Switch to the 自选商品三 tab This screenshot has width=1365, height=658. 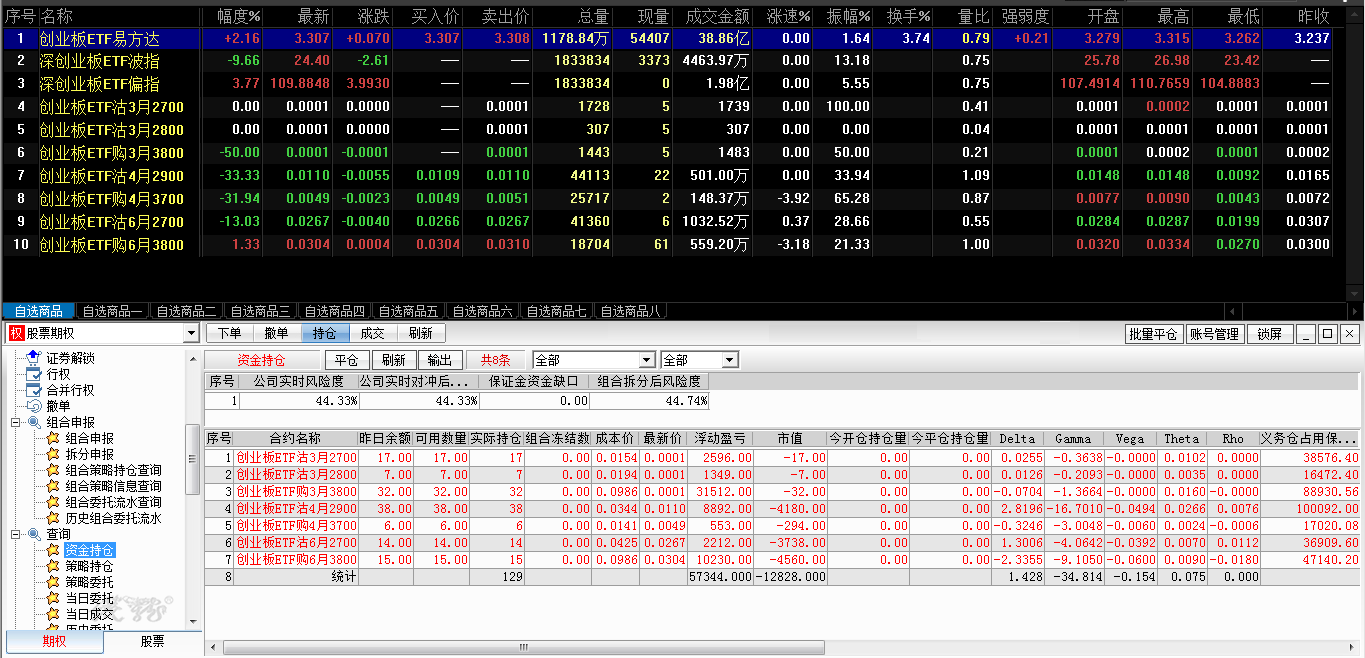[x=260, y=311]
